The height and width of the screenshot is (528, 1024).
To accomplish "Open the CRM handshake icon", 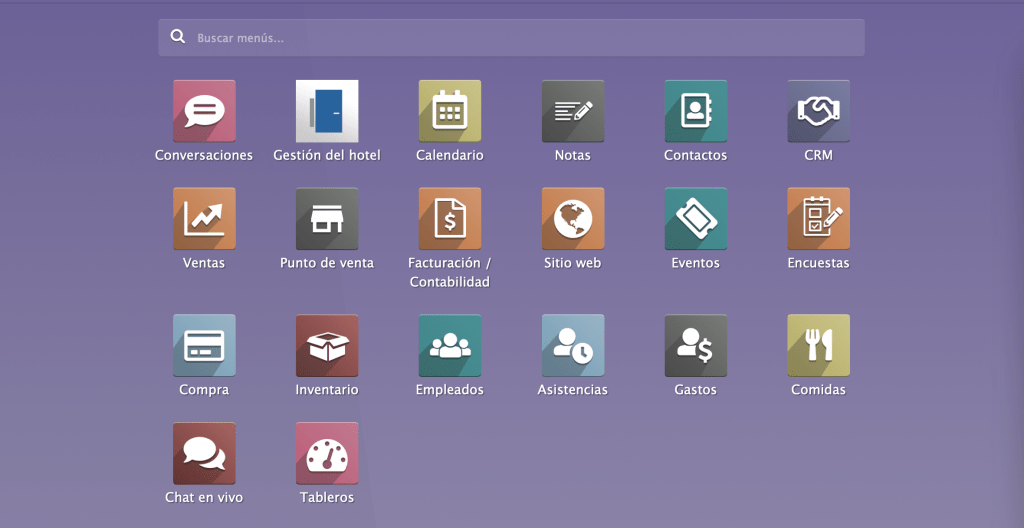I will pyautogui.click(x=818, y=111).
